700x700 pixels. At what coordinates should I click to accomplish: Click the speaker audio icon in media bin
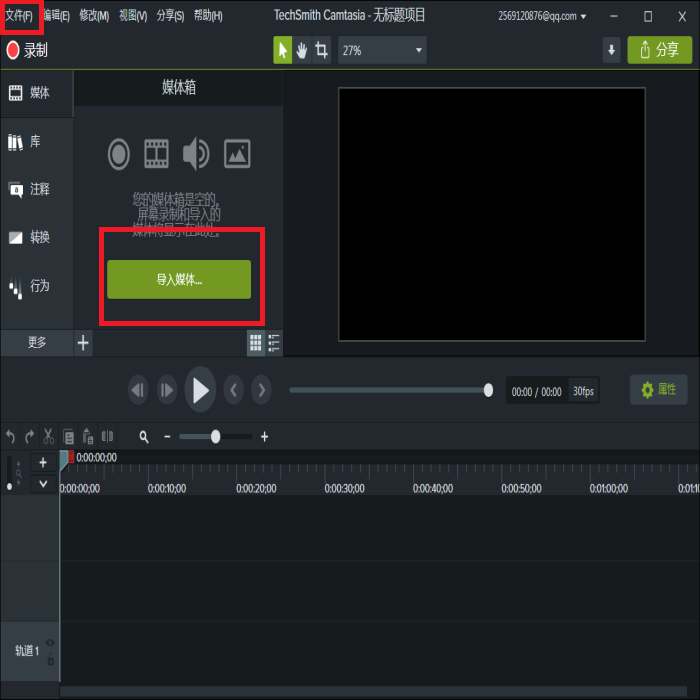(196, 154)
